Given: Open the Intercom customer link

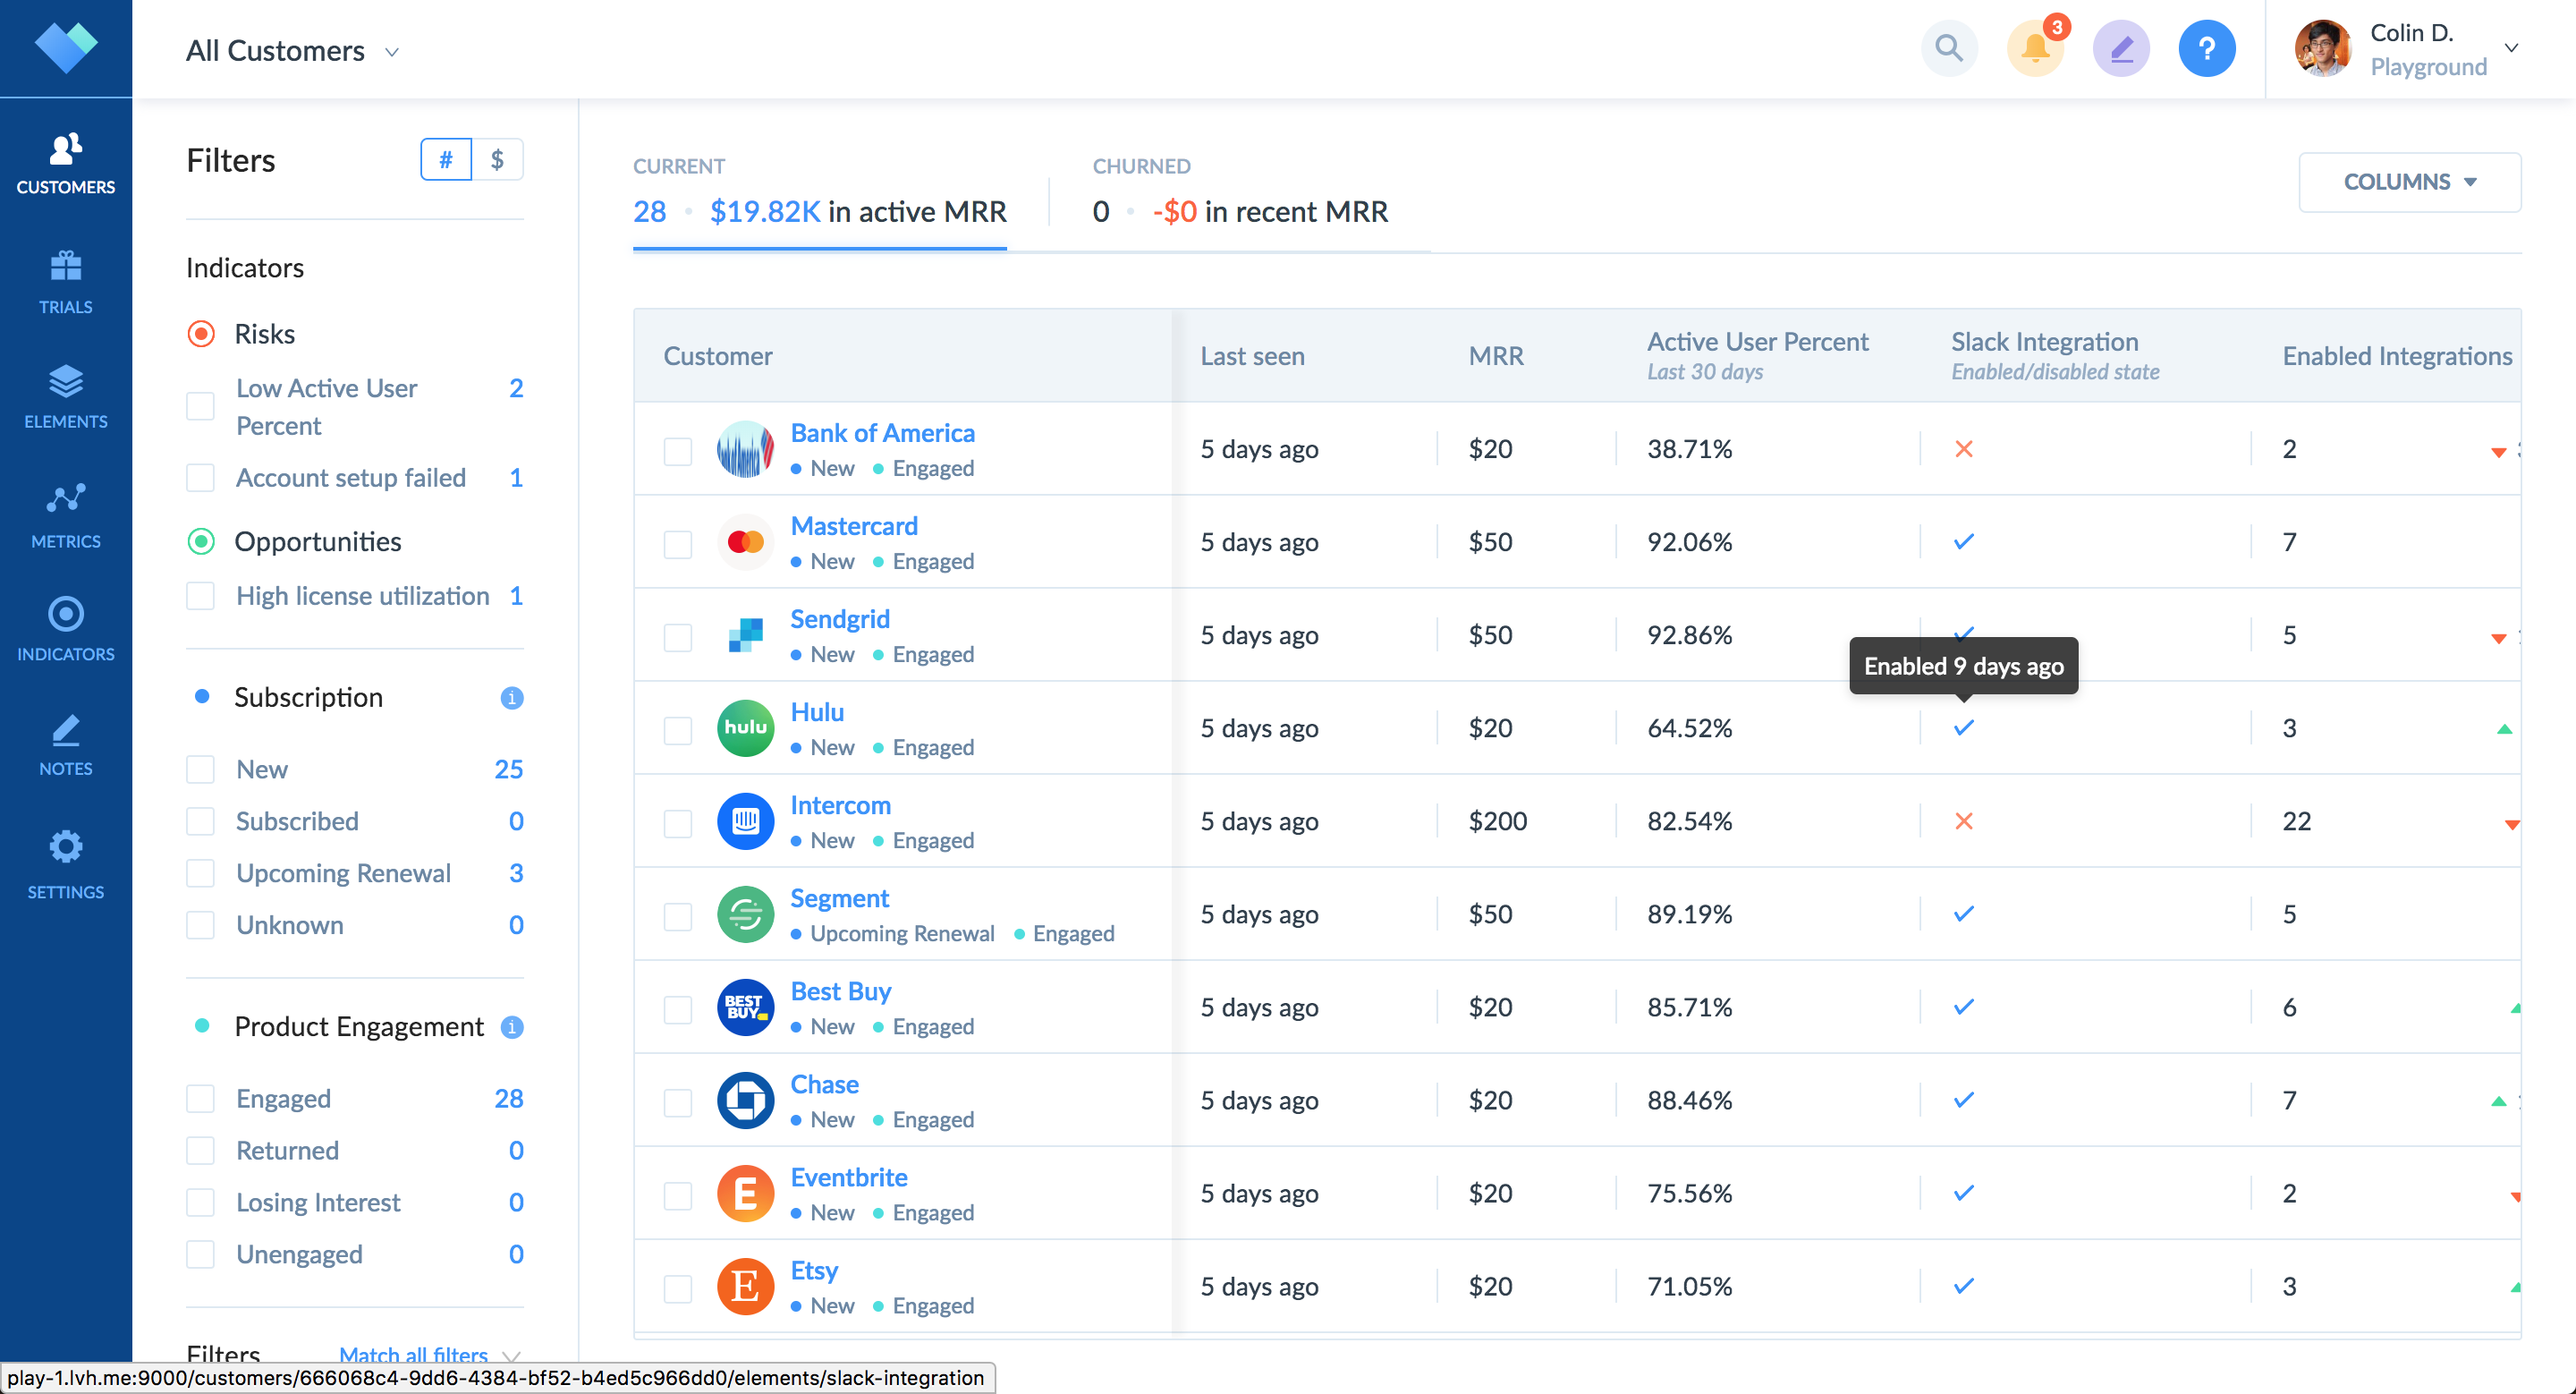Looking at the screenshot, I should tap(840, 805).
